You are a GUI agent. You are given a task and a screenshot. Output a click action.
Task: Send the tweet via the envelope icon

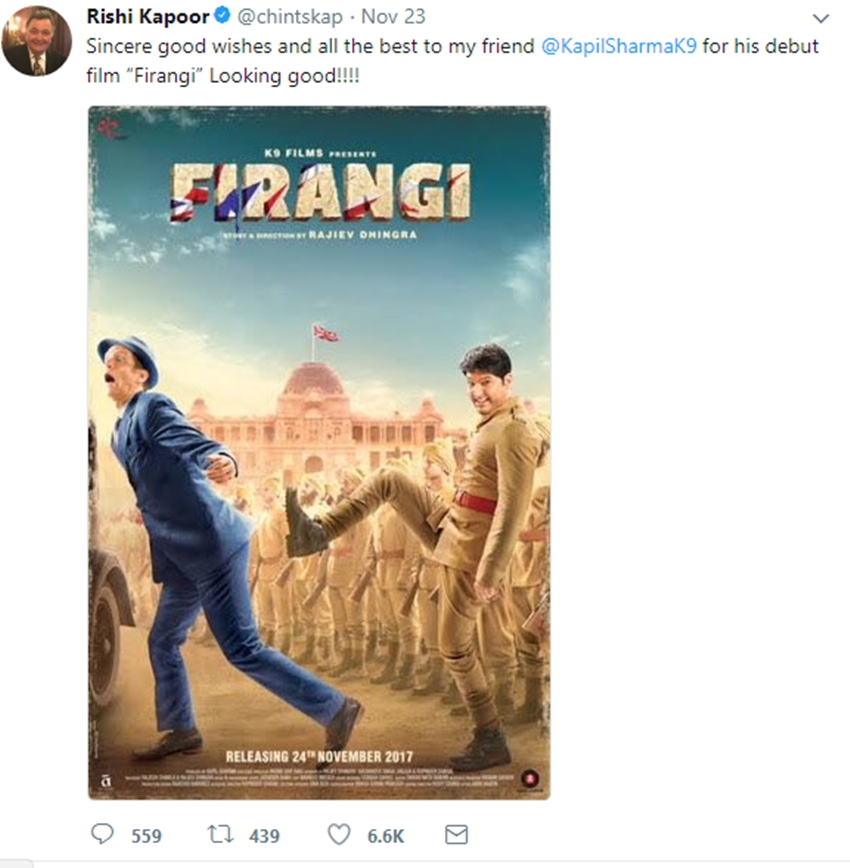(456, 834)
